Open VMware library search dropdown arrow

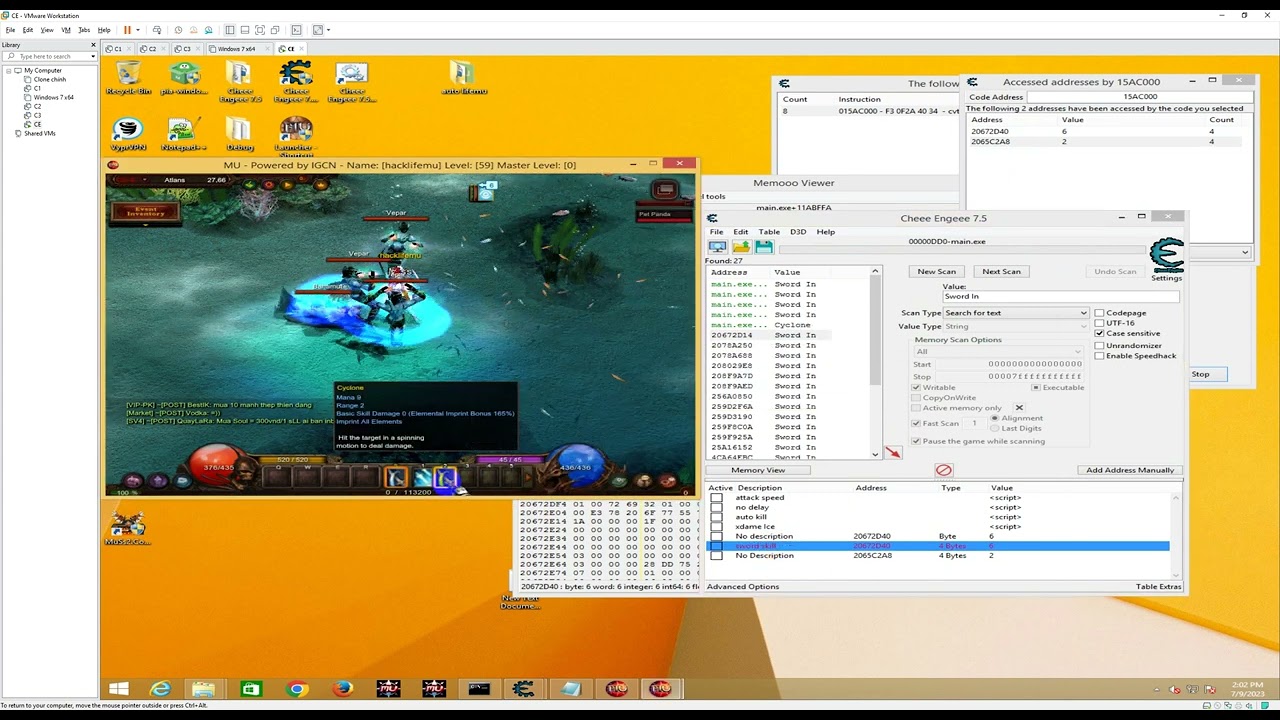93,56
